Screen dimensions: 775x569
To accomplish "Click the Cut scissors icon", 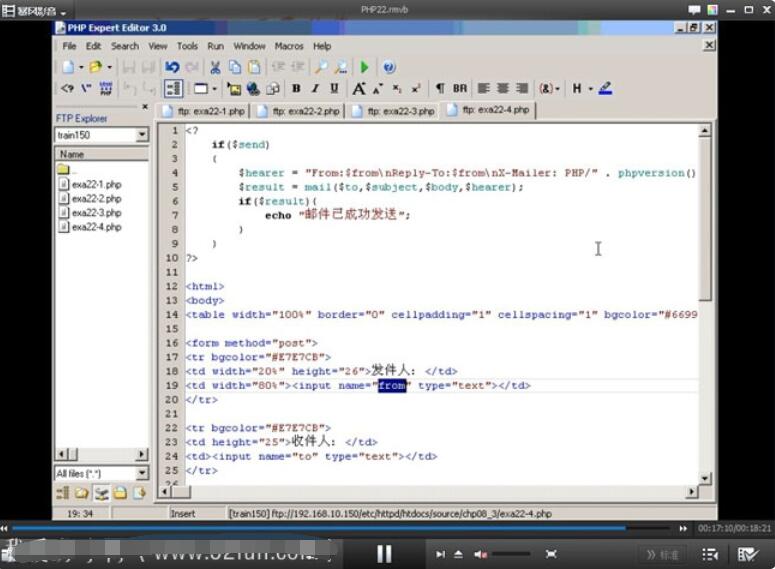I will click(x=215, y=67).
